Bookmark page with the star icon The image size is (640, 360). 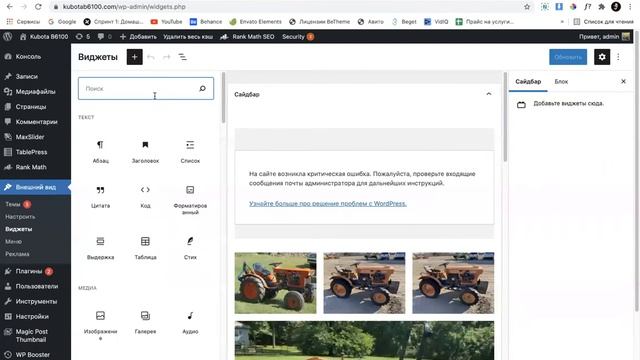527,7
